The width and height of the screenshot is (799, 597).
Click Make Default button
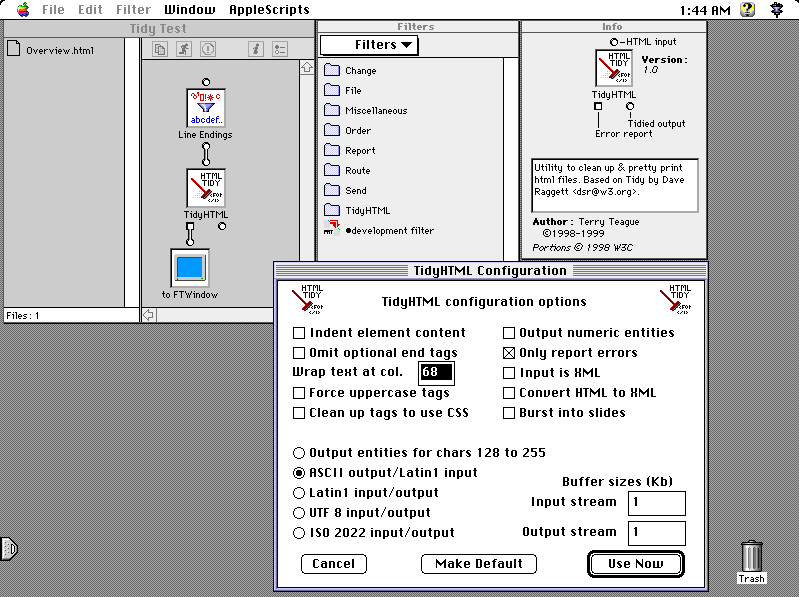(x=479, y=564)
